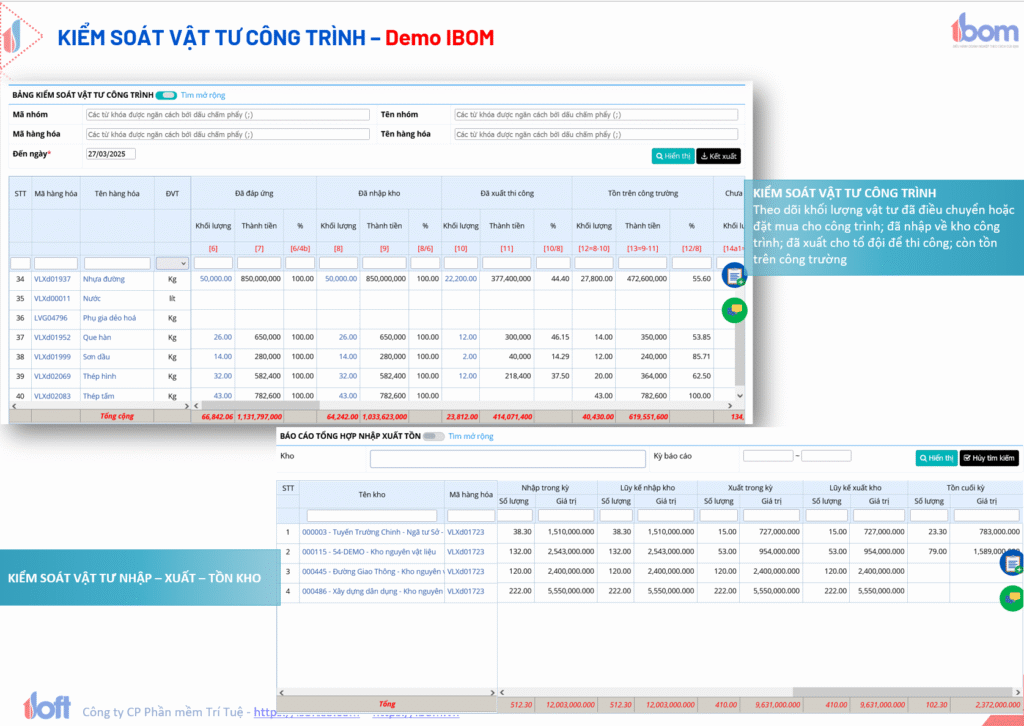Viewport: 1024px width, 726px height.
Task: Click the Kho search input field
Action: click(x=507, y=458)
